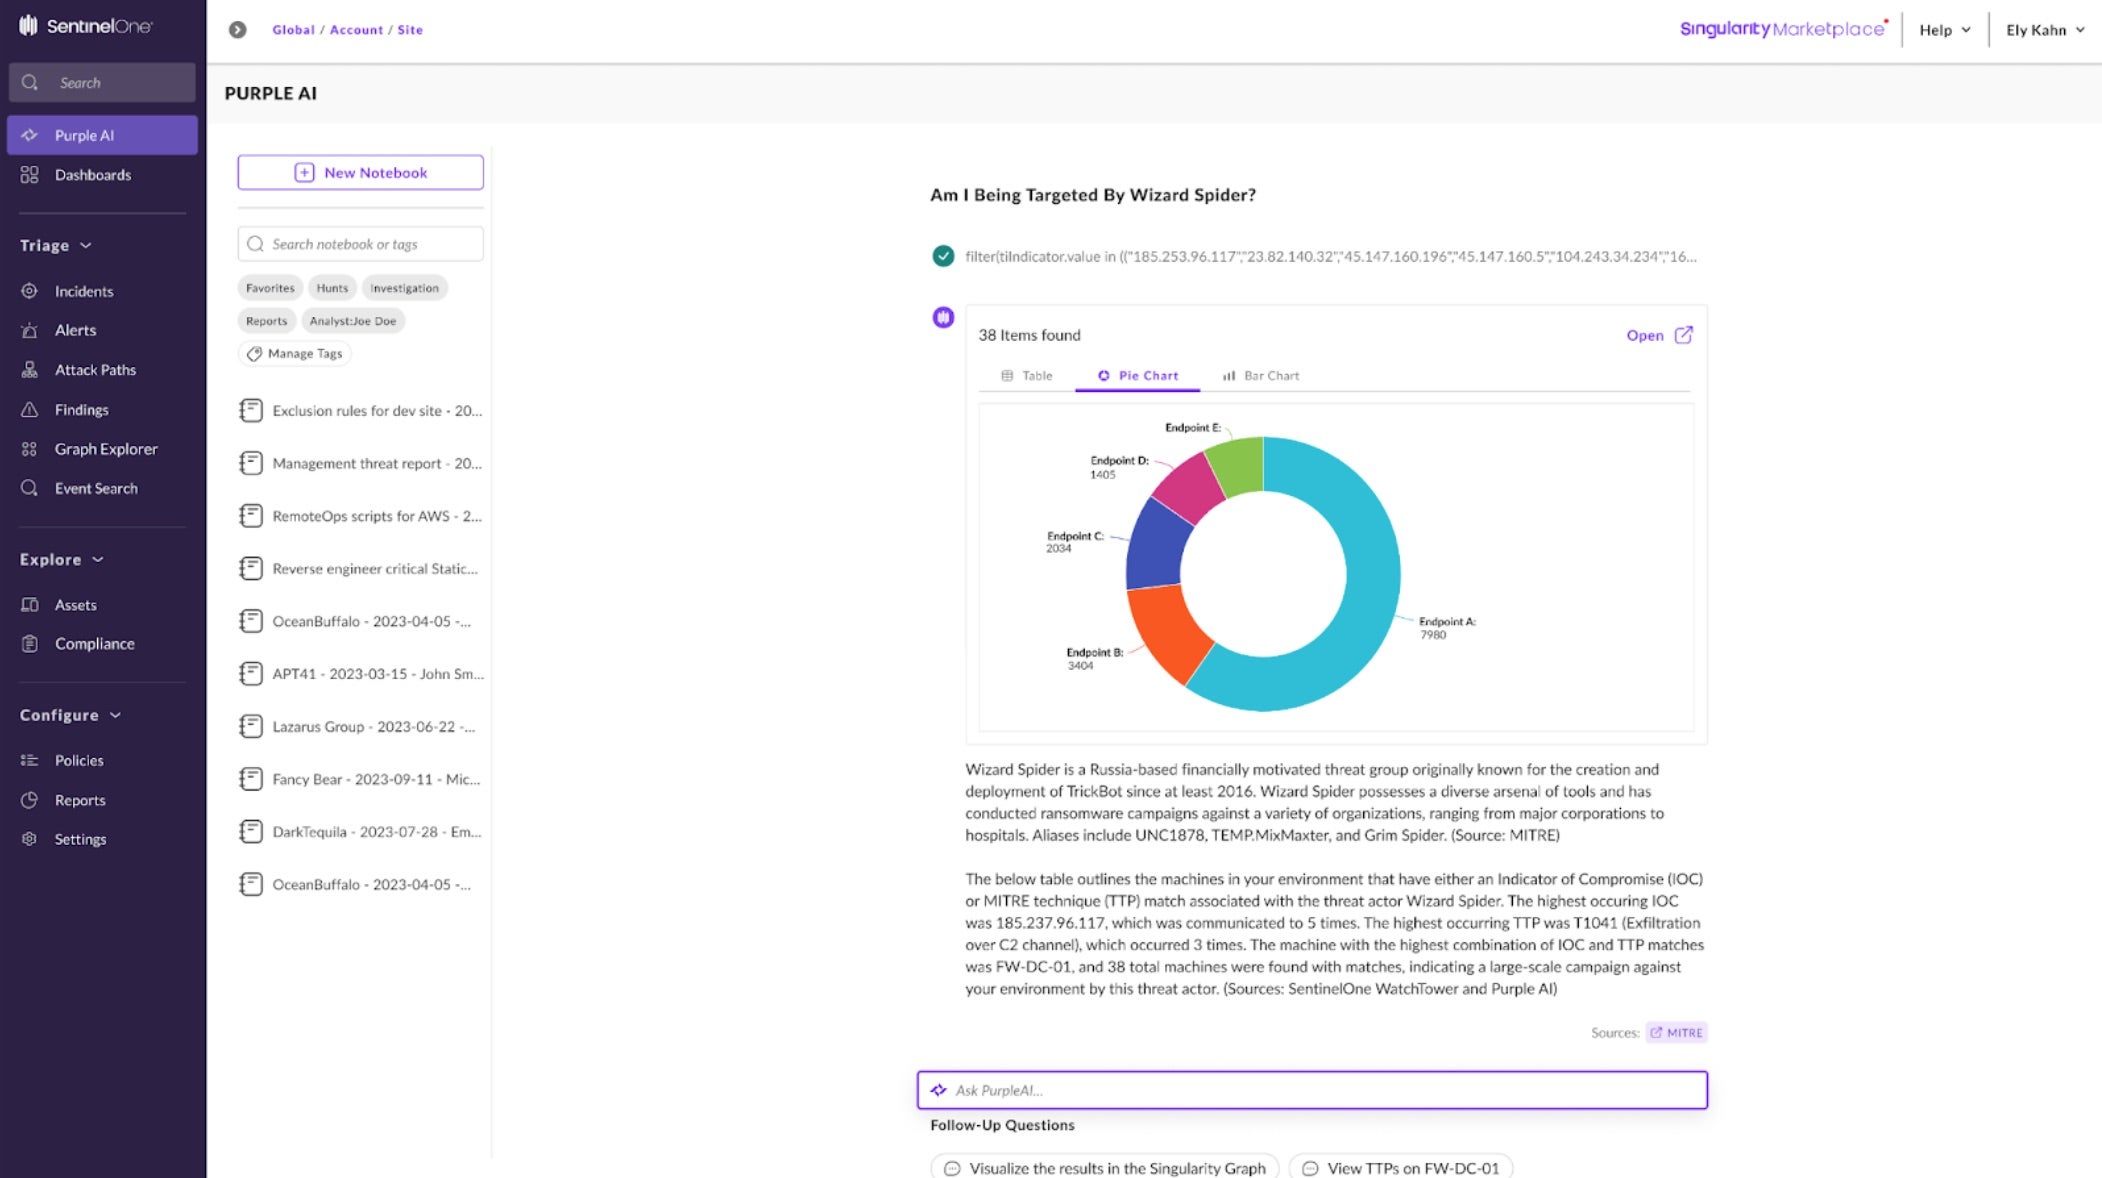Open the Lazarus Group notebook icon
Screen dimensions: 2102x1178
pyautogui.click(x=251, y=727)
